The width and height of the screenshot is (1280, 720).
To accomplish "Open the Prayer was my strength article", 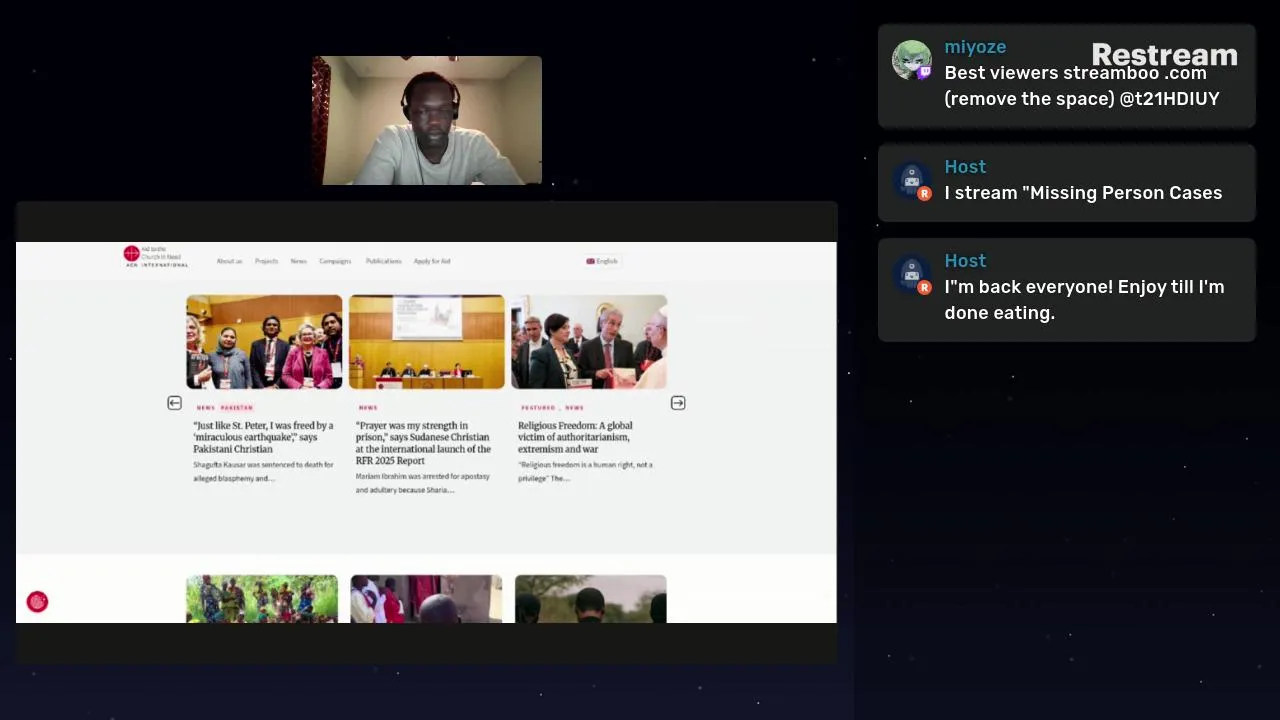I will (x=423, y=443).
